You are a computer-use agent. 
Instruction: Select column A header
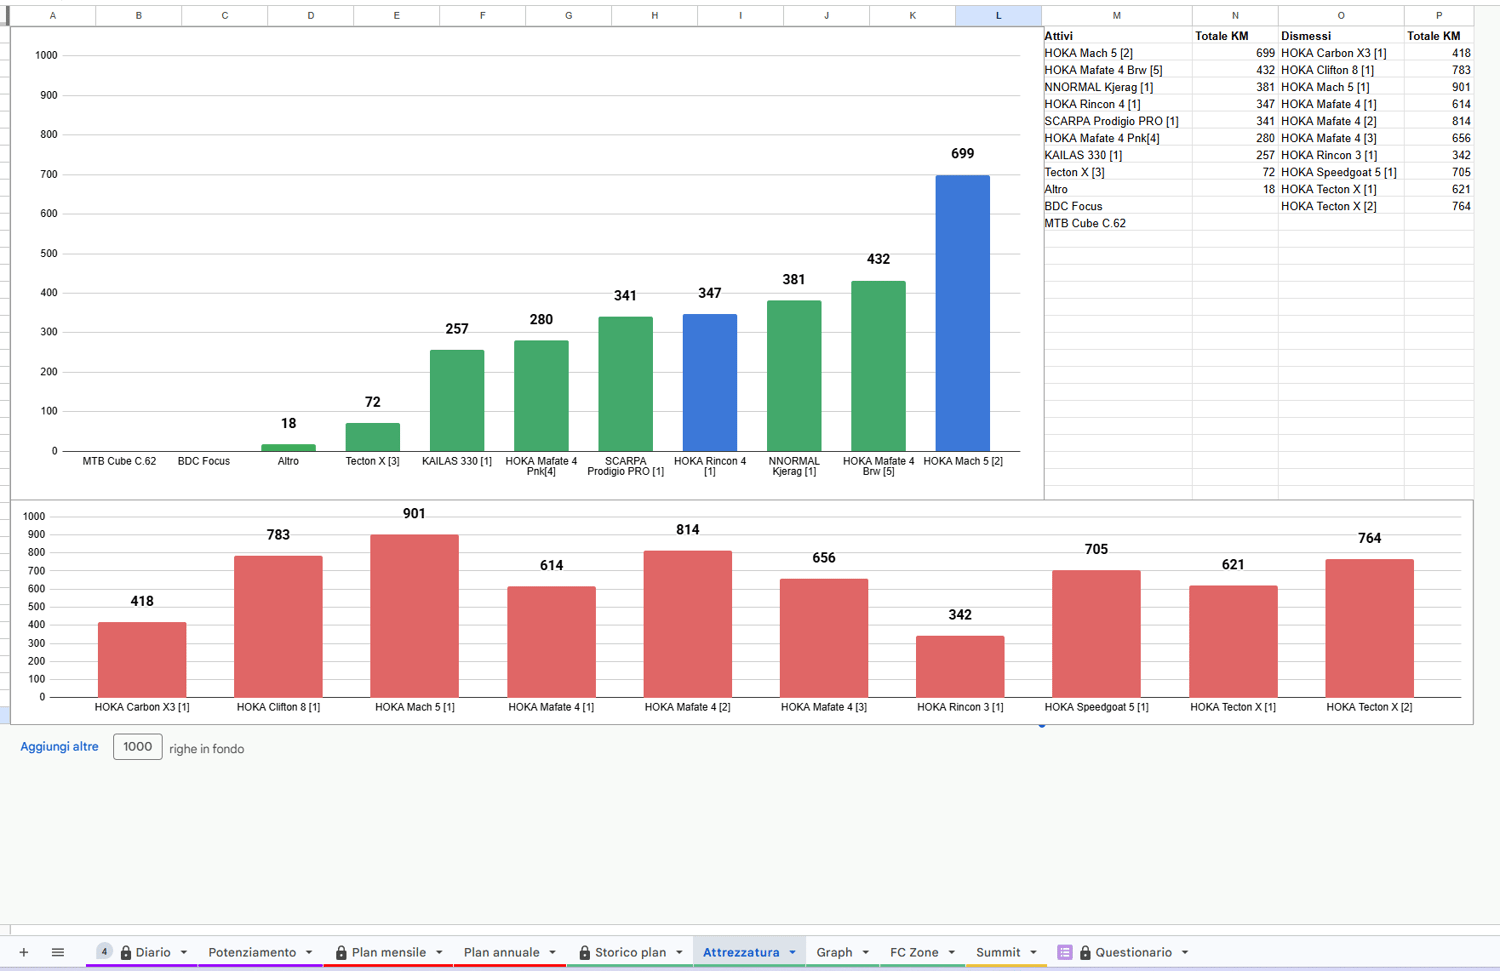53,16
